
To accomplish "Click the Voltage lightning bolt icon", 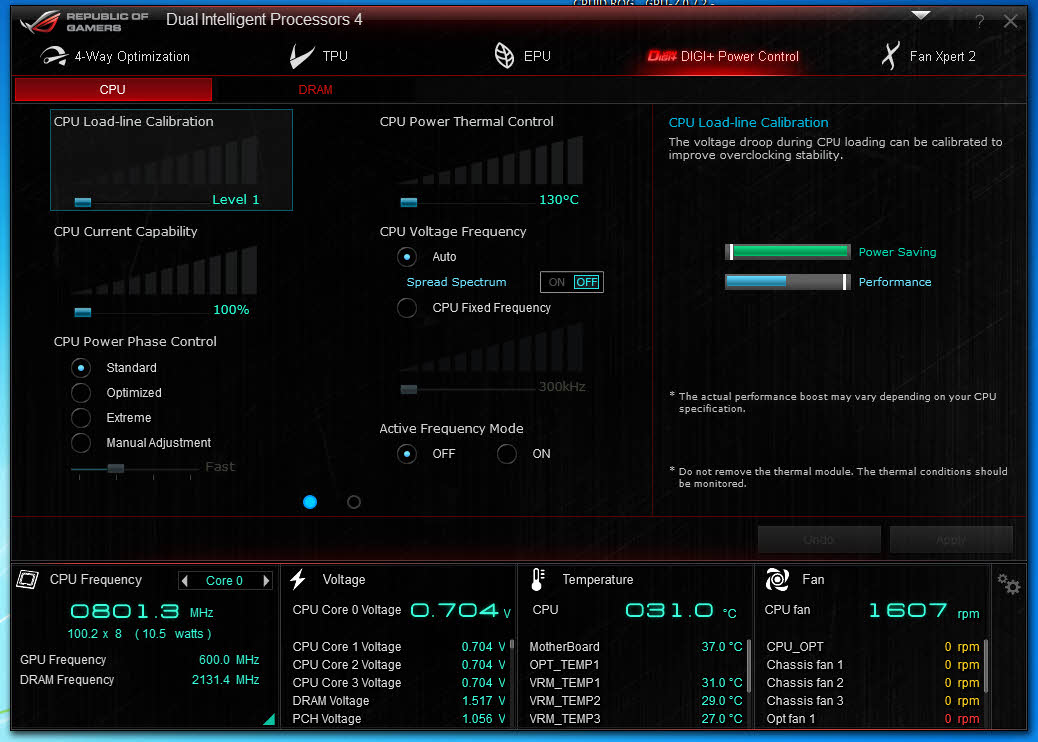I will click(x=298, y=580).
